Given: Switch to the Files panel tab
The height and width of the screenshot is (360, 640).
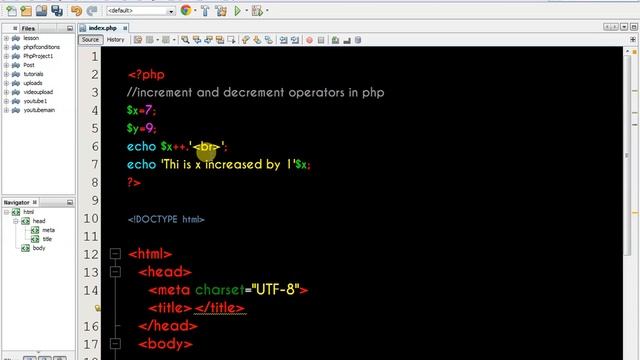Looking at the screenshot, I should (28, 28).
